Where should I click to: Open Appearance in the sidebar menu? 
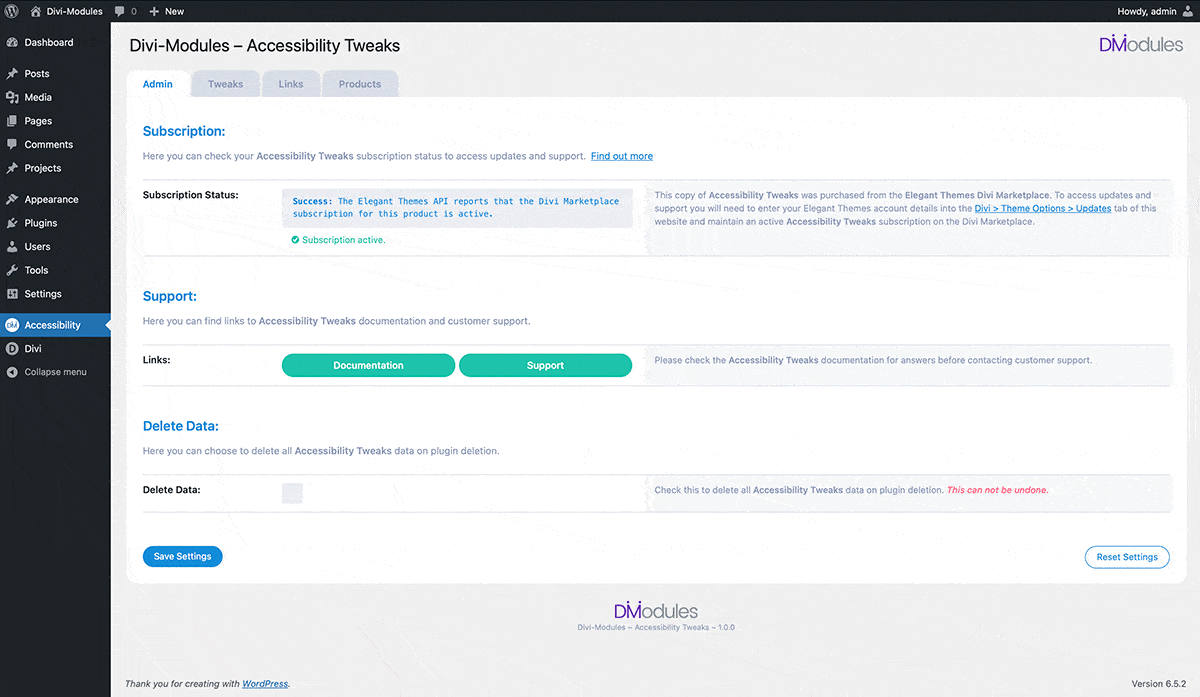pos(51,200)
